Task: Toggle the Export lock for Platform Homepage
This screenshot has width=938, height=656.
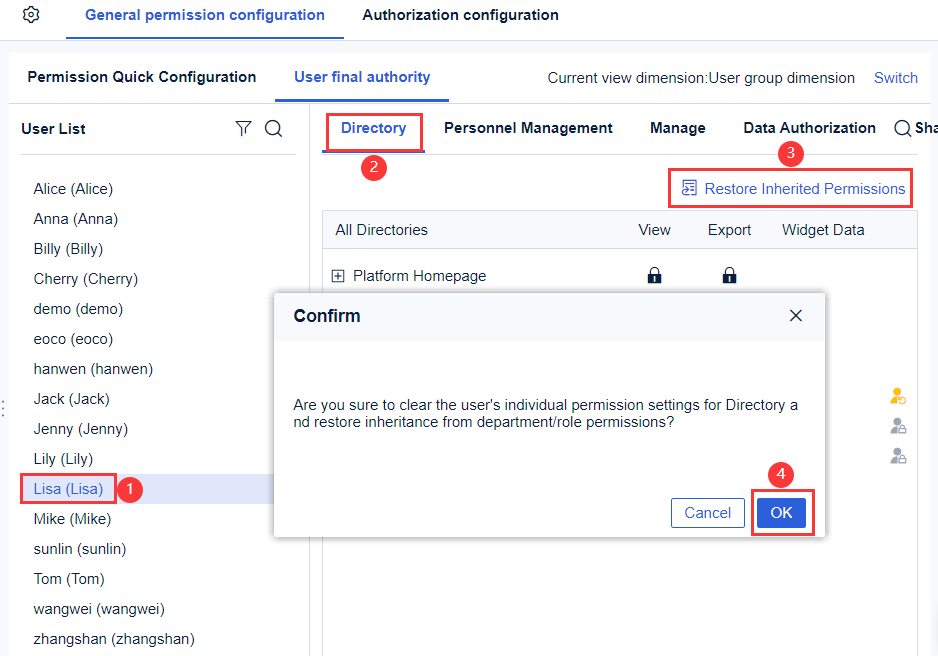Action: (x=729, y=276)
